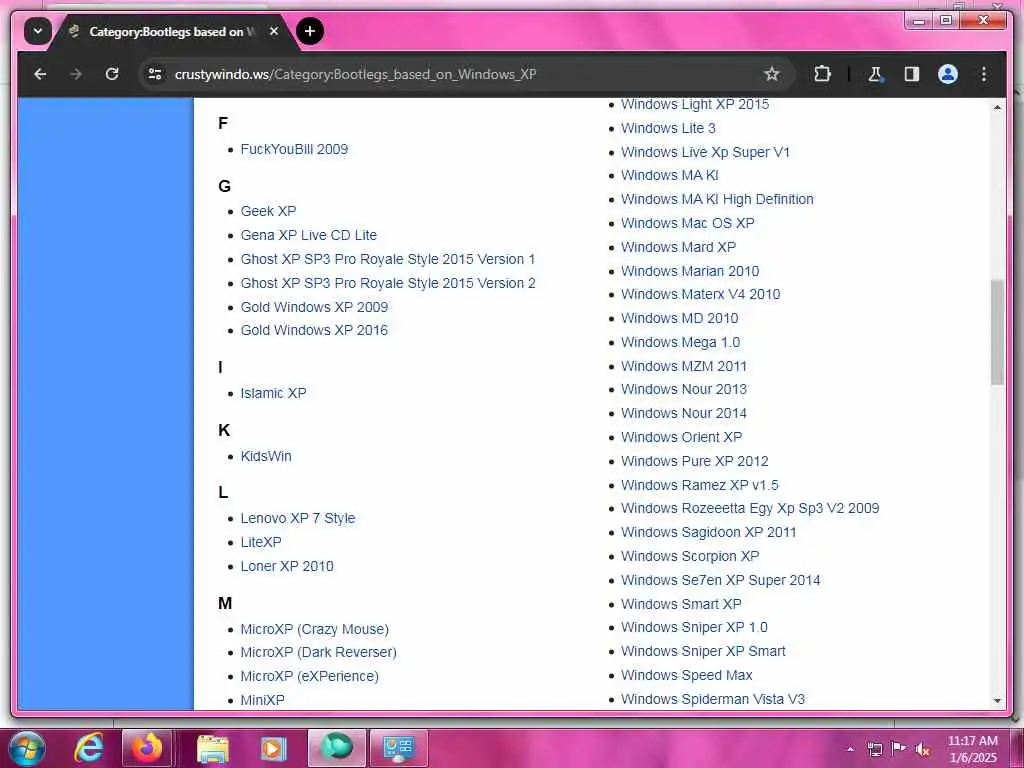This screenshot has width=1024, height=768.
Task: Open the taskbar clock and date
Action: pos(973,749)
